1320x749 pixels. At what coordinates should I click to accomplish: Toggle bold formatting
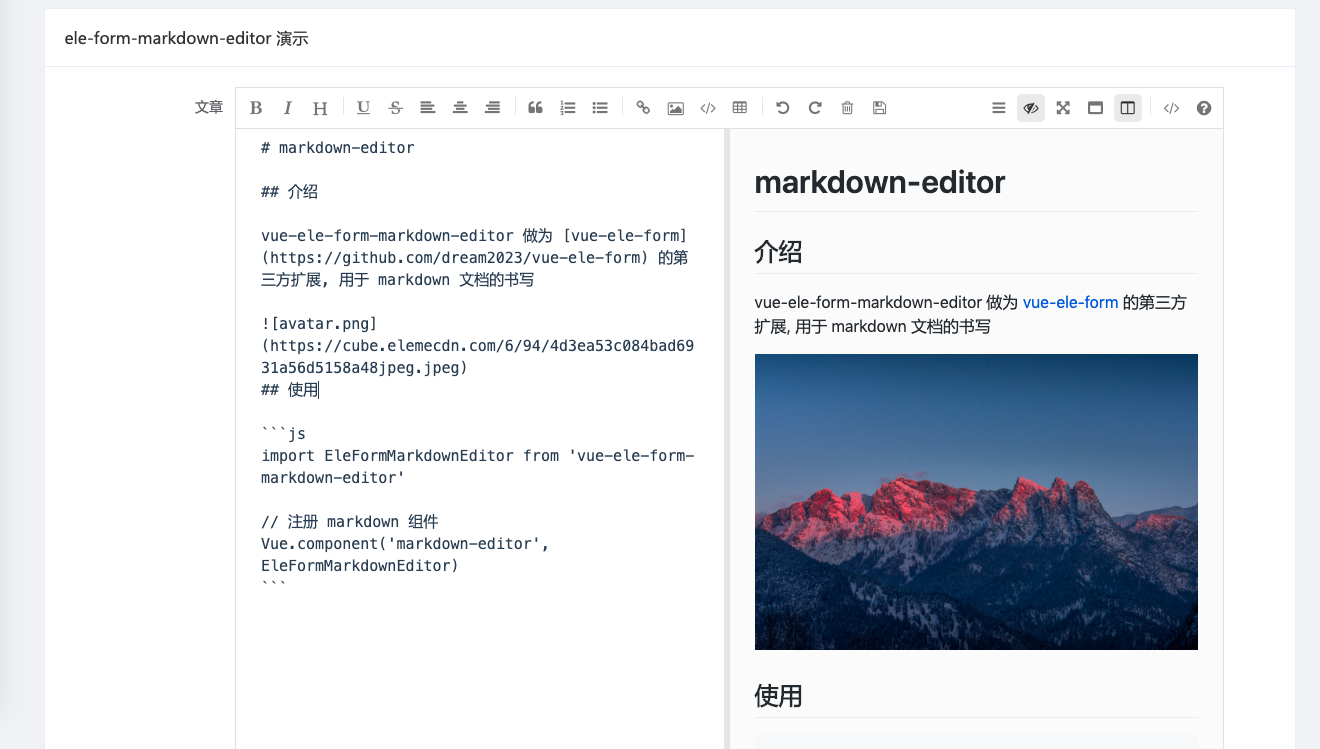coord(256,108)
